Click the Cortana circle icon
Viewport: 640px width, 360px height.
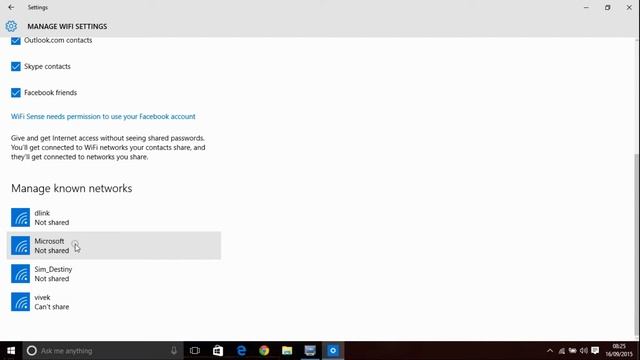[32, 351]
